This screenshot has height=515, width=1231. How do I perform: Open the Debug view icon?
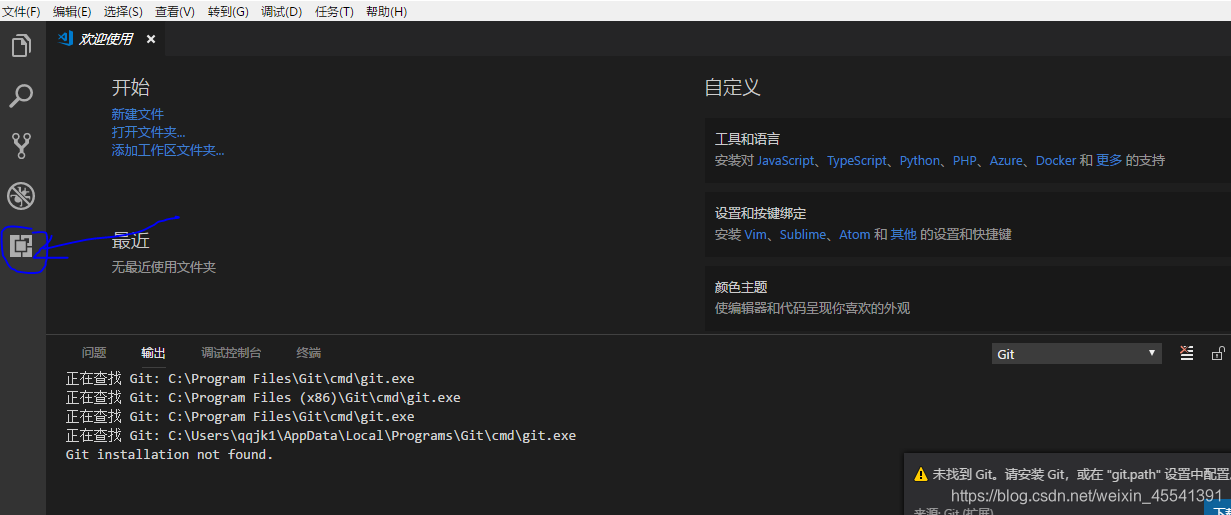pyautogui.click(x=21, y=195)
